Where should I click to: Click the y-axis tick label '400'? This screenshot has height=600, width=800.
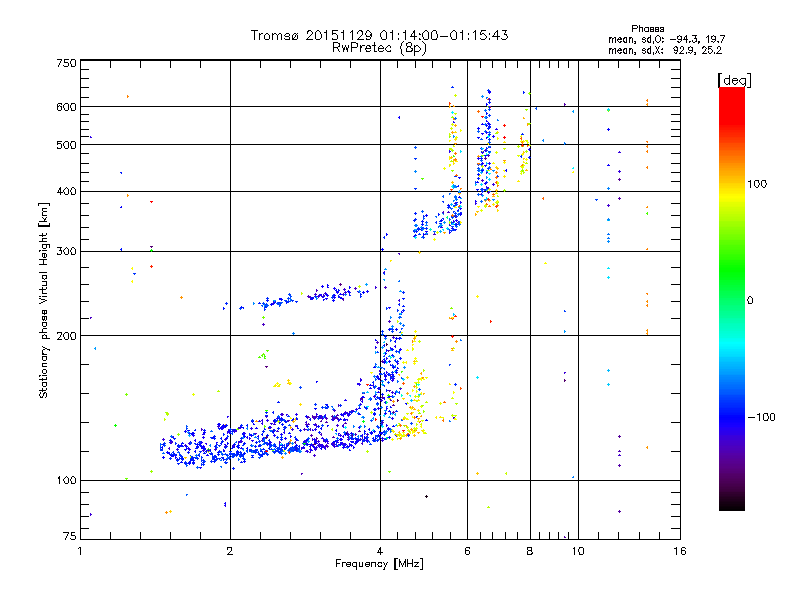point(66,192)
